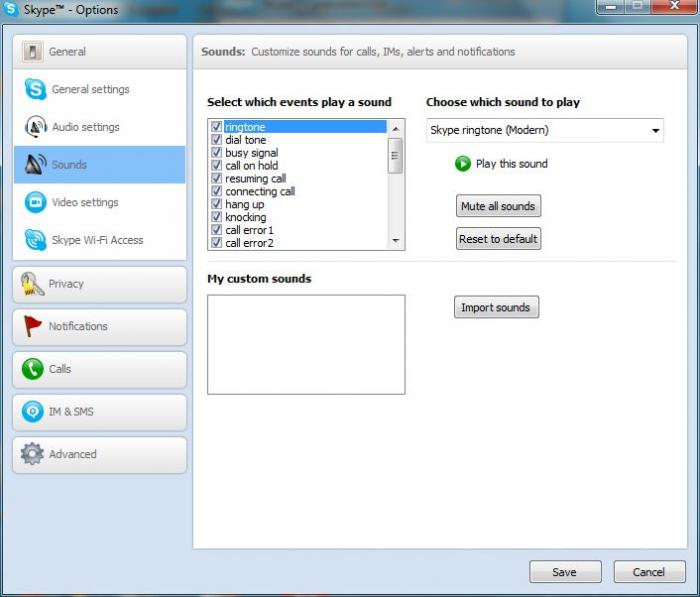This screenshot has width=700, height=597.
Task: Click the Skype logo in the title bar
Action: (10, 8)
